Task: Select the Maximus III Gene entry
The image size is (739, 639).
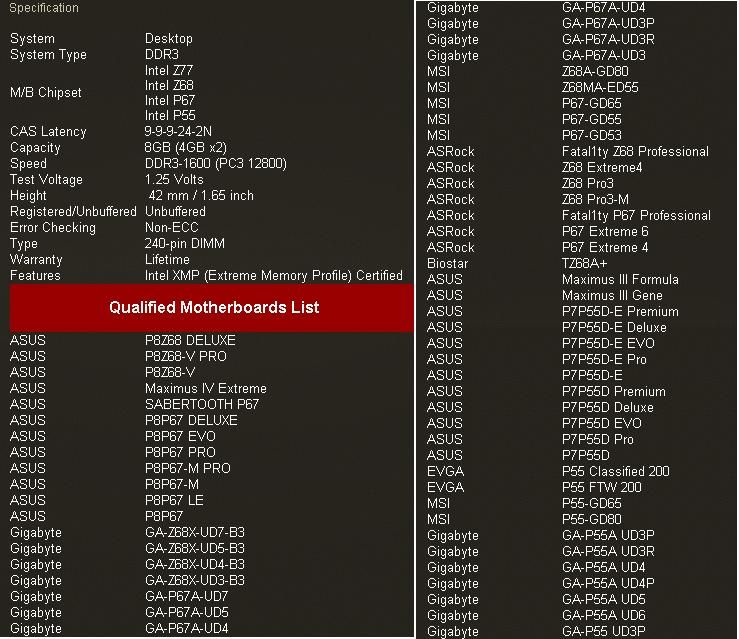Action: tap(612, 296)
